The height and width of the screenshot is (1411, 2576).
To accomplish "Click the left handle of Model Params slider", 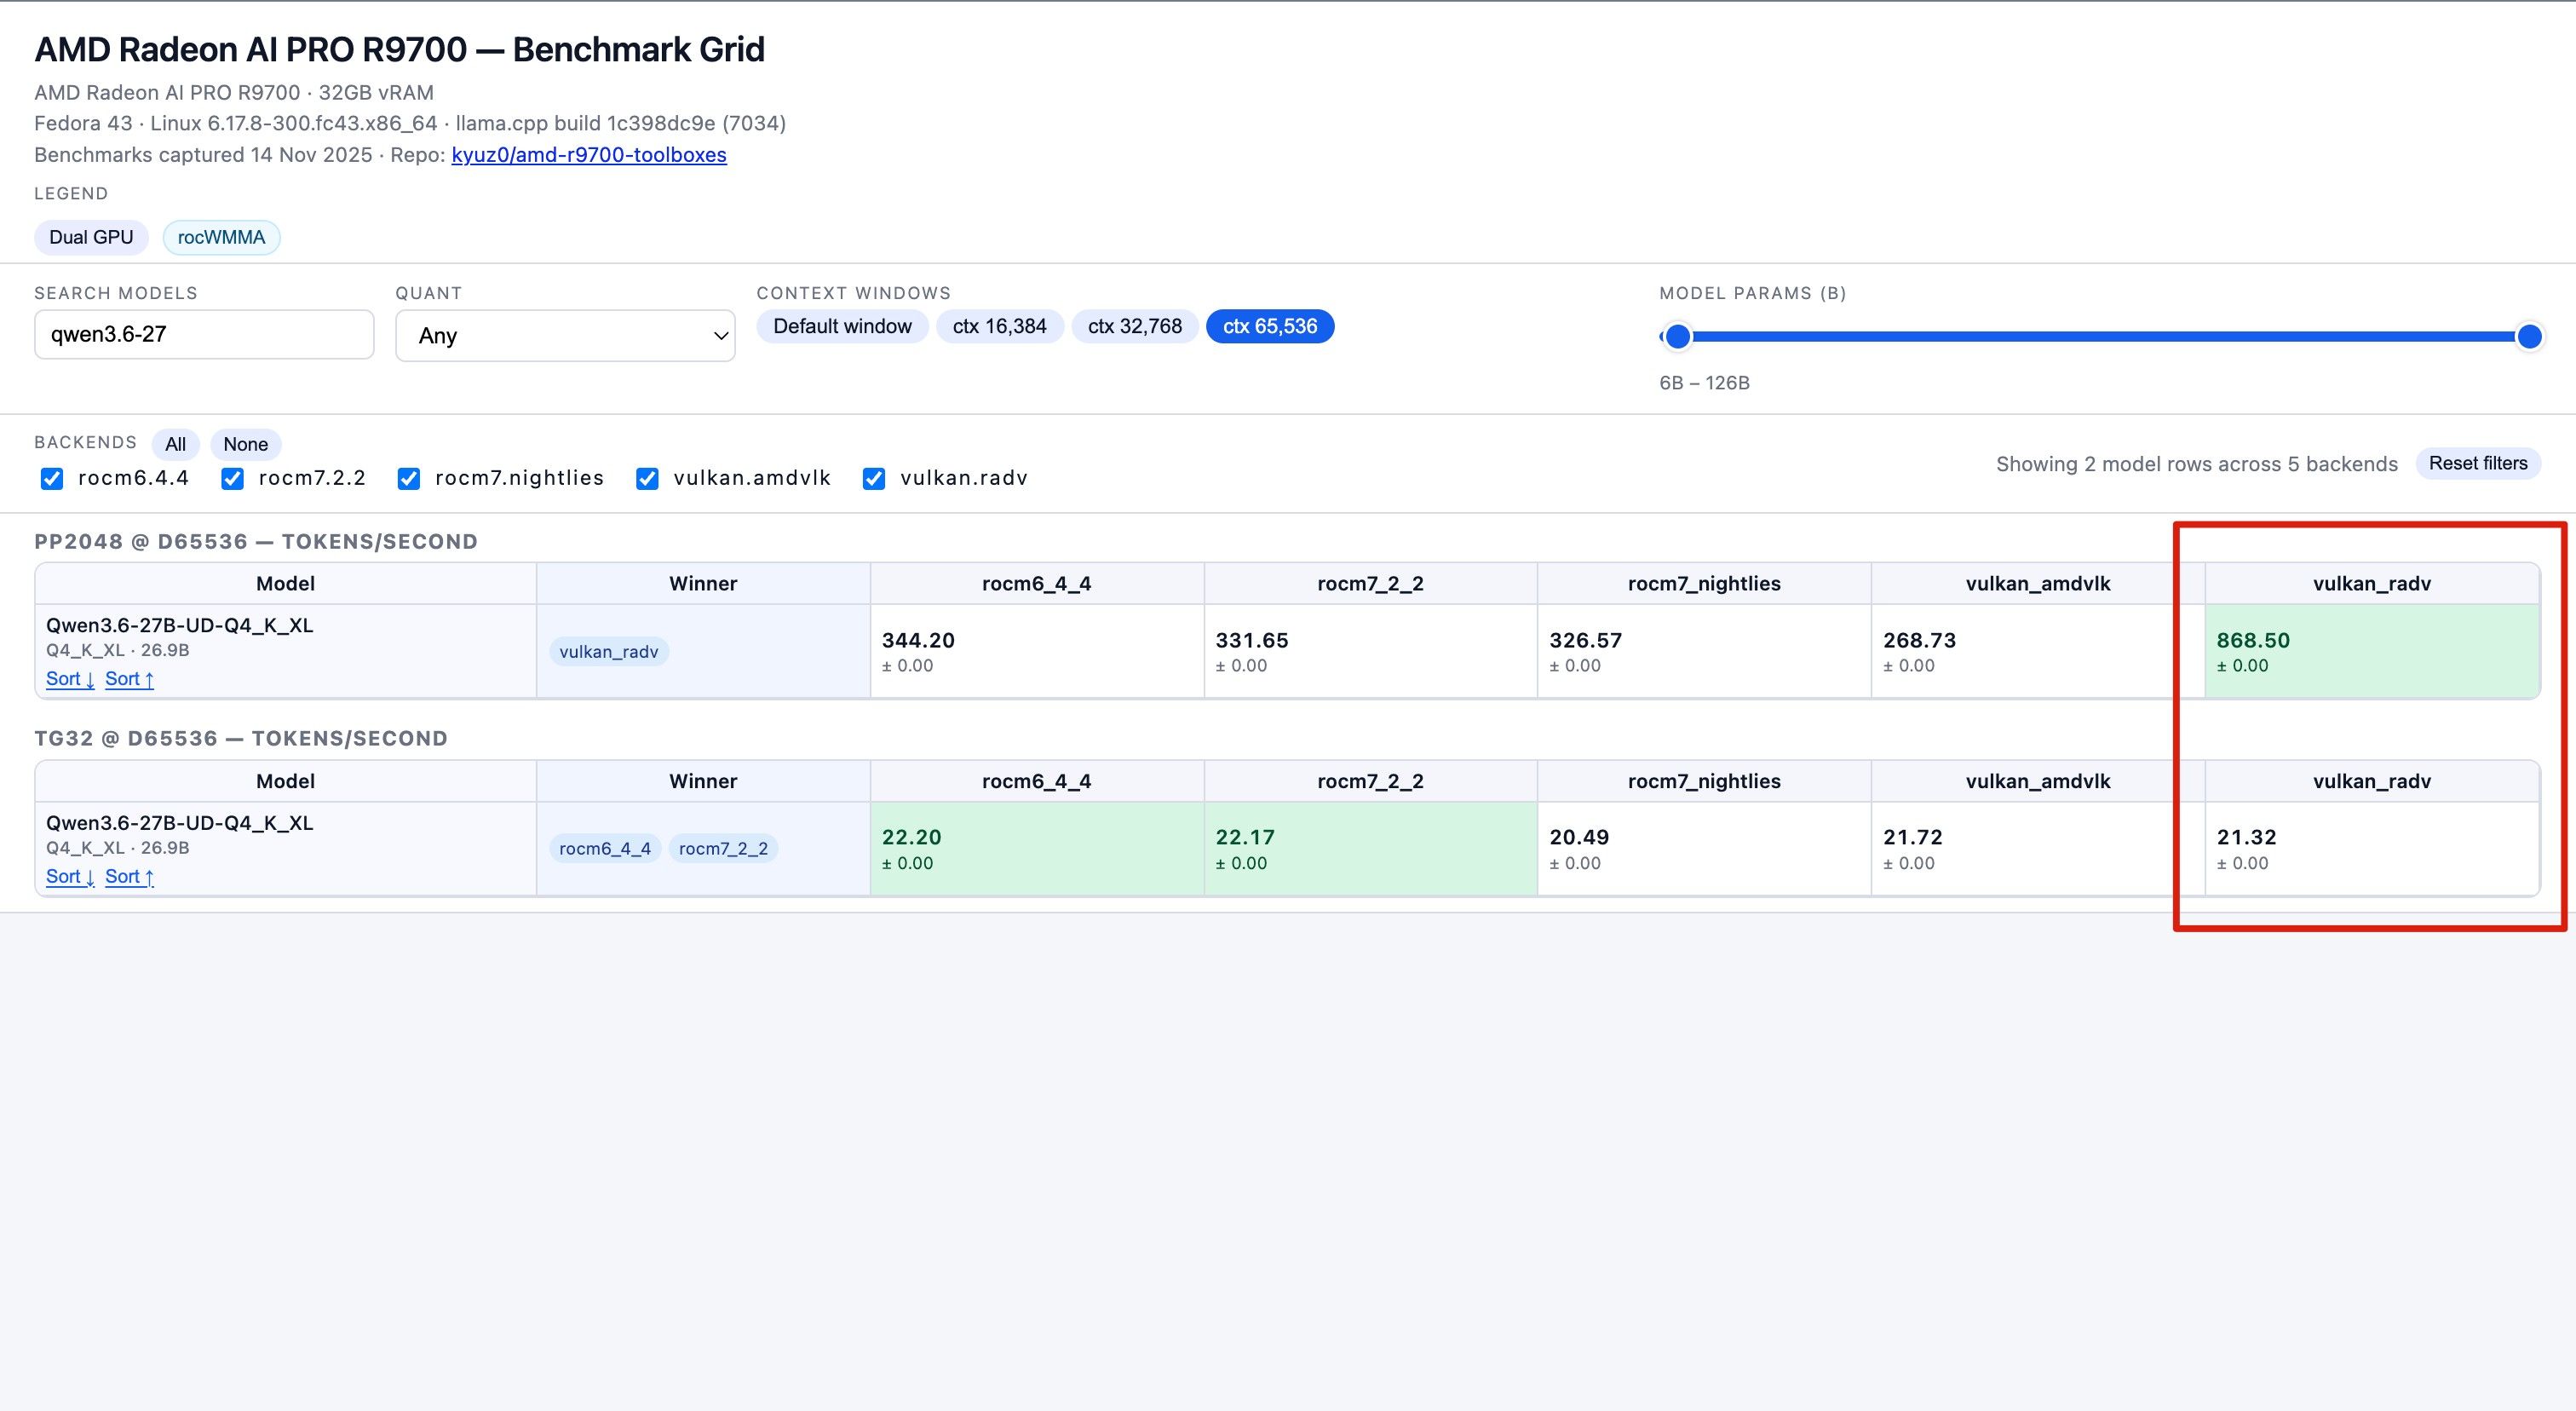I will point(1678,337).
